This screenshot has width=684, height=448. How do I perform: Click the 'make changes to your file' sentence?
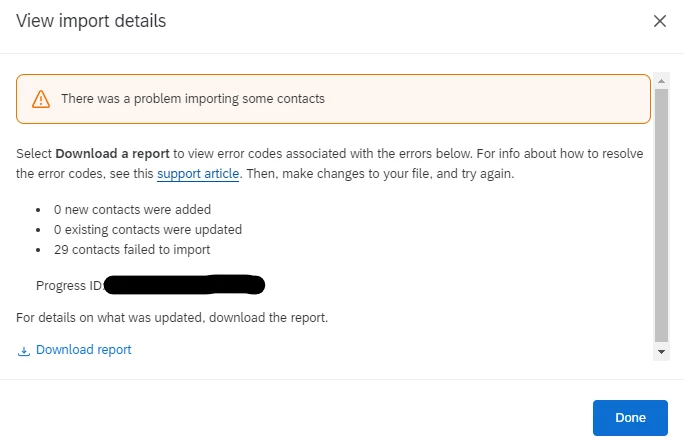click(x=380, y=174)
